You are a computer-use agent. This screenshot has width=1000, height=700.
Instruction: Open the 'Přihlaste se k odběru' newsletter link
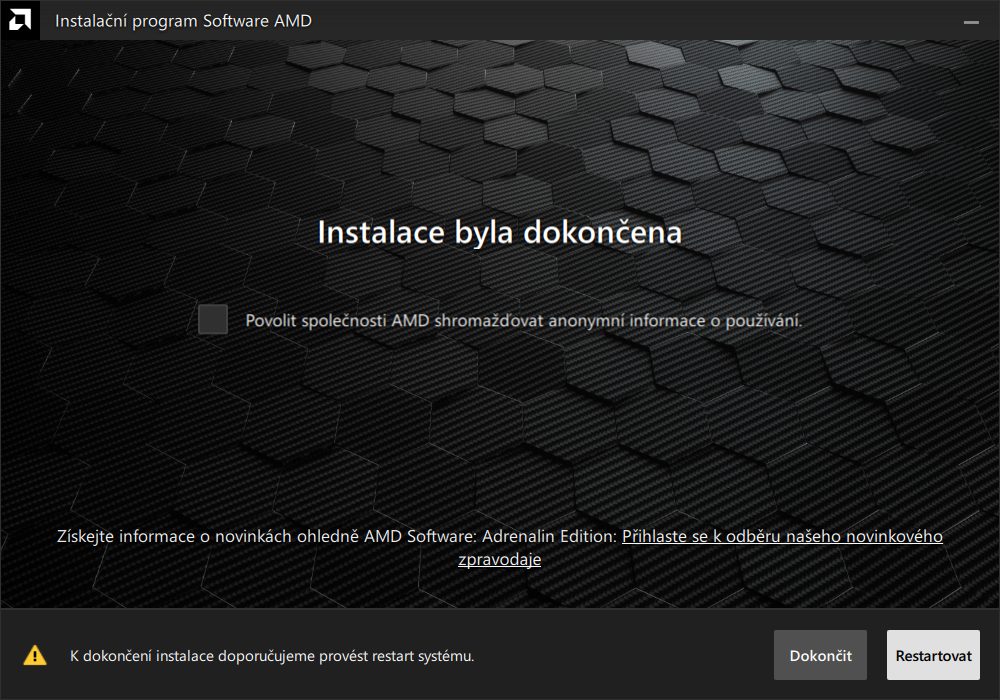[x=781, y=537]
